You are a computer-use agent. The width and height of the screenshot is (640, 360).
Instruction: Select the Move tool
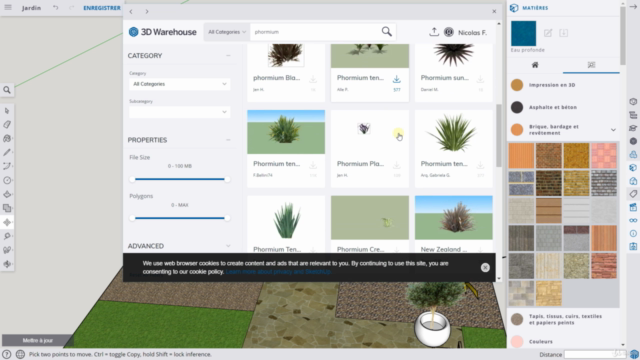tap(7, 222)
